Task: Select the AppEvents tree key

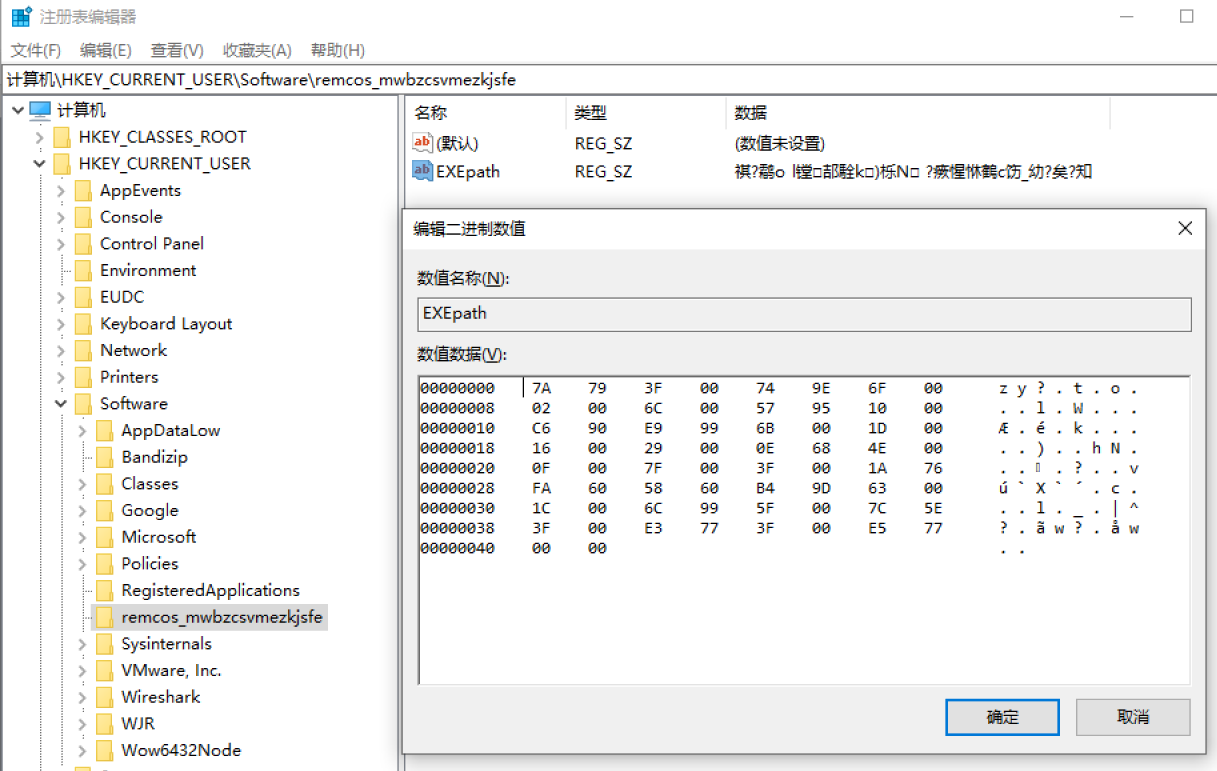Action: point(140,191)
